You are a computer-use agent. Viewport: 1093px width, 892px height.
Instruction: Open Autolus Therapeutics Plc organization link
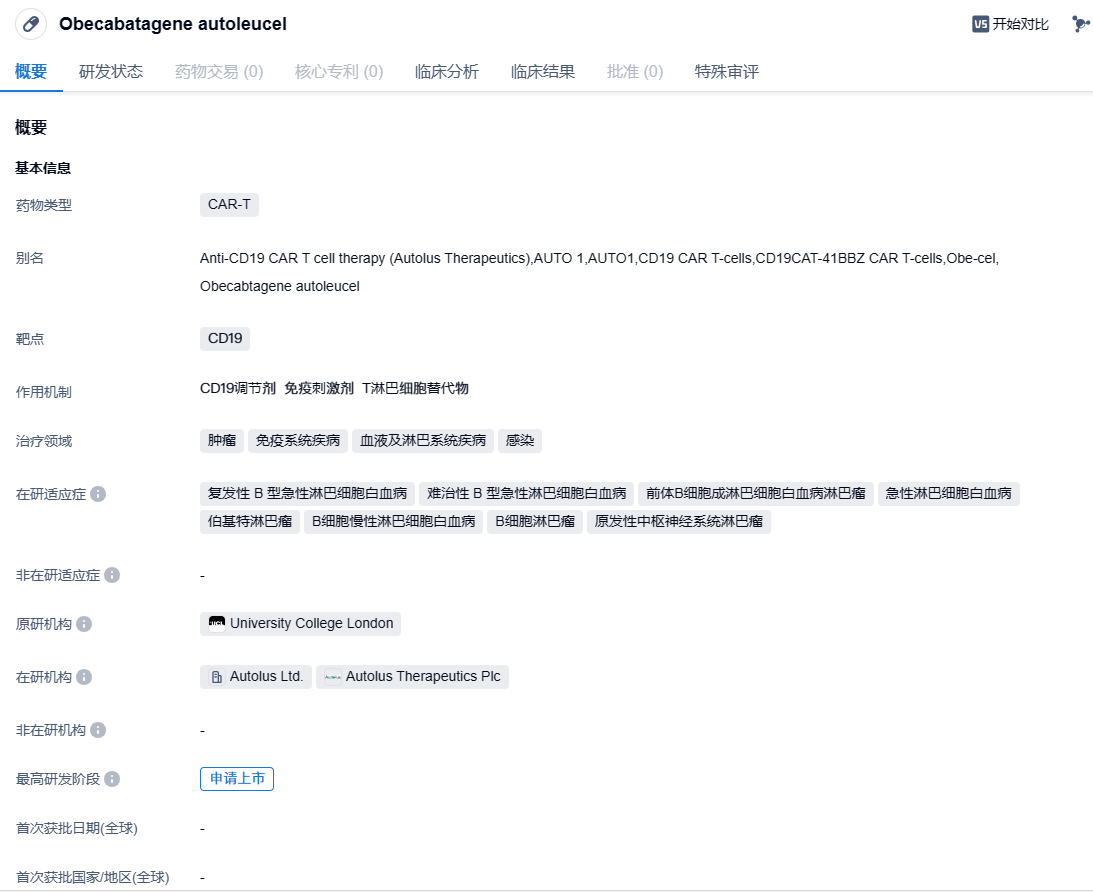(413, 677)
